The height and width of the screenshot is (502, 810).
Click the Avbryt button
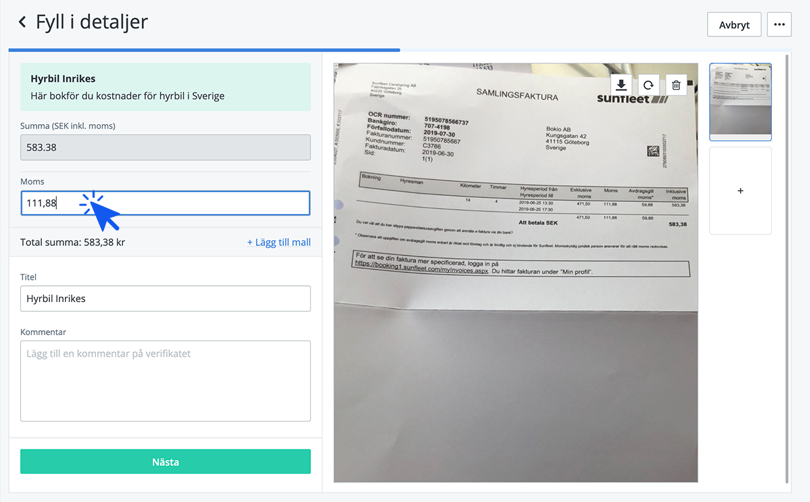(734, 24)
